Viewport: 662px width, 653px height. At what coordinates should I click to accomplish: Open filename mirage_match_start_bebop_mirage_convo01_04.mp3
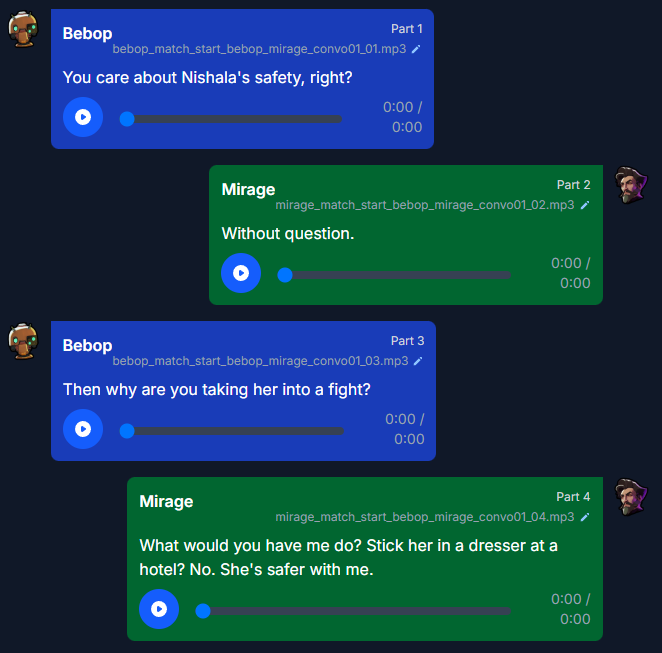[x=425, y=517]
